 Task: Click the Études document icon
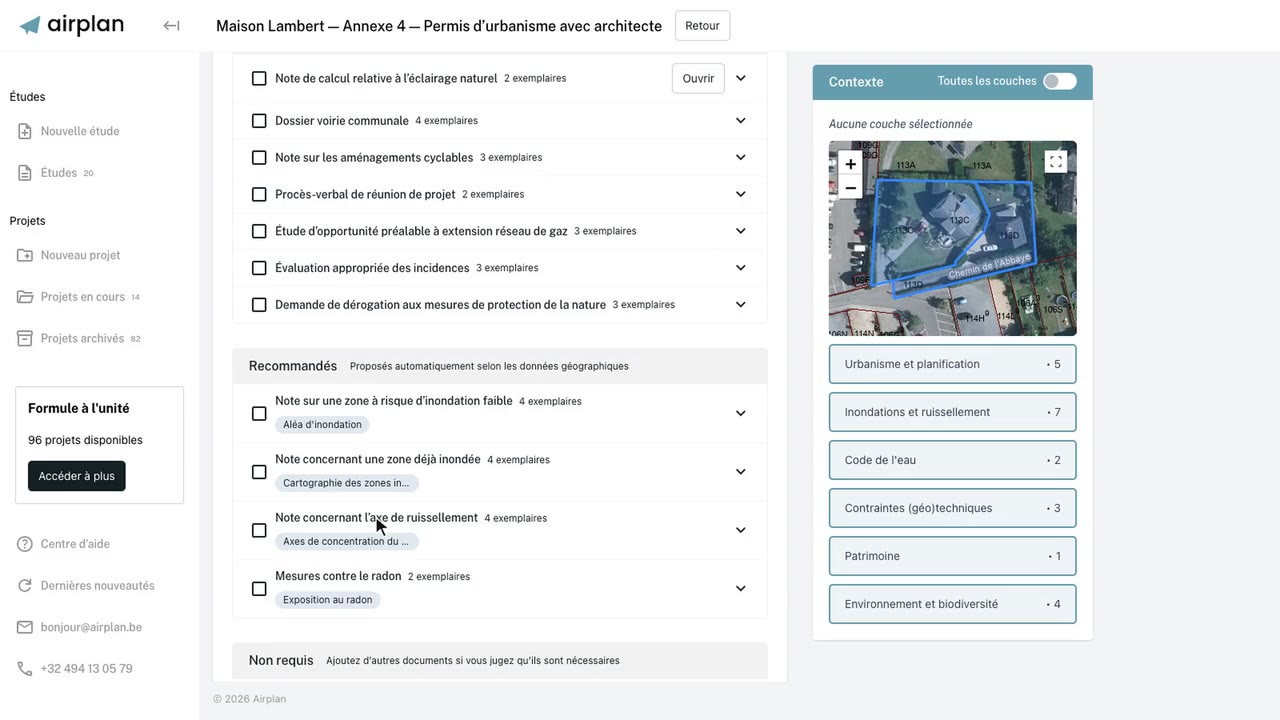click(x=25, y=173)
